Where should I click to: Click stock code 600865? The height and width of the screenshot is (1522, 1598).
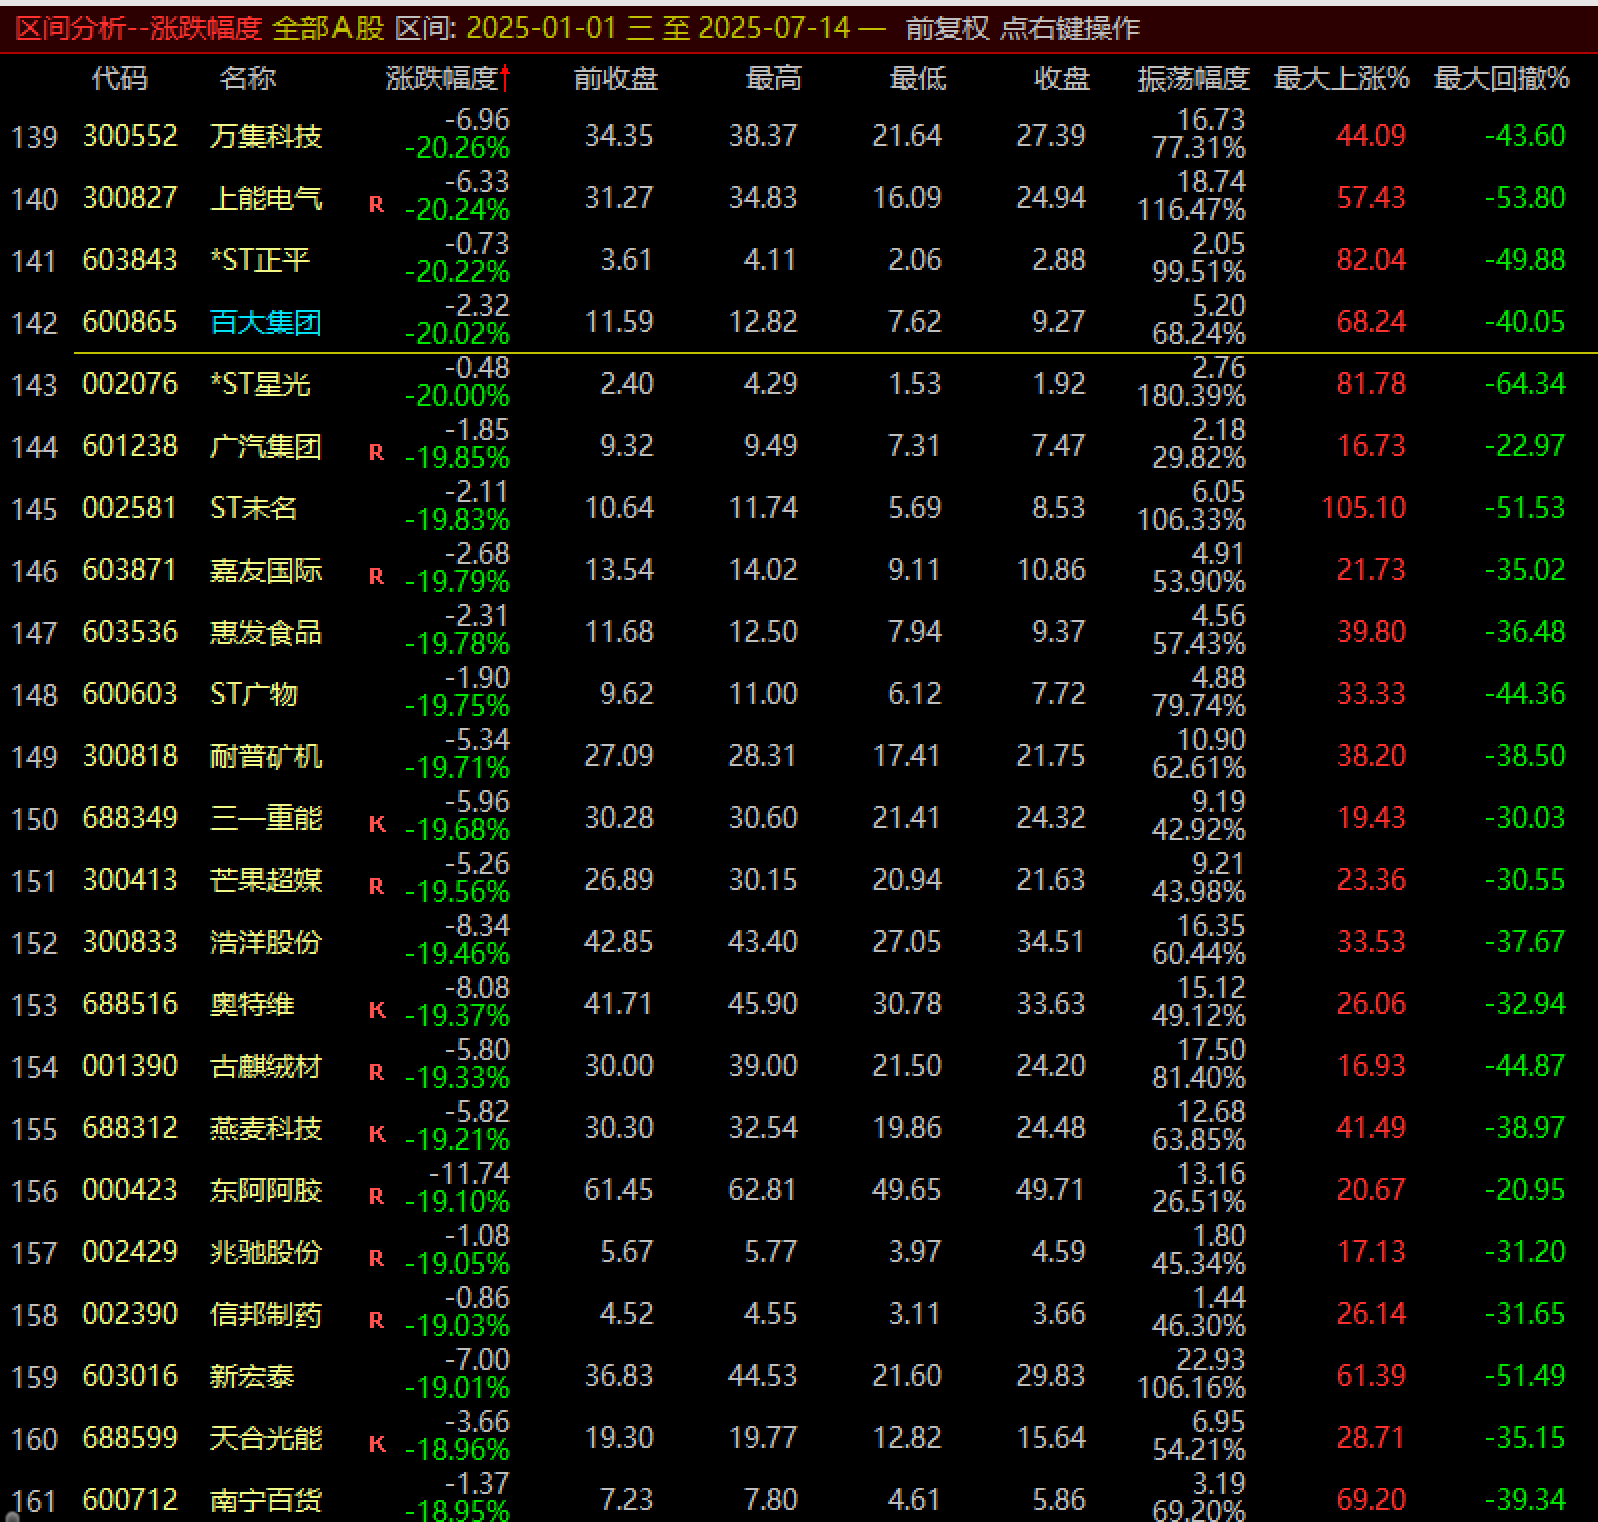click(x=130, y=322)
